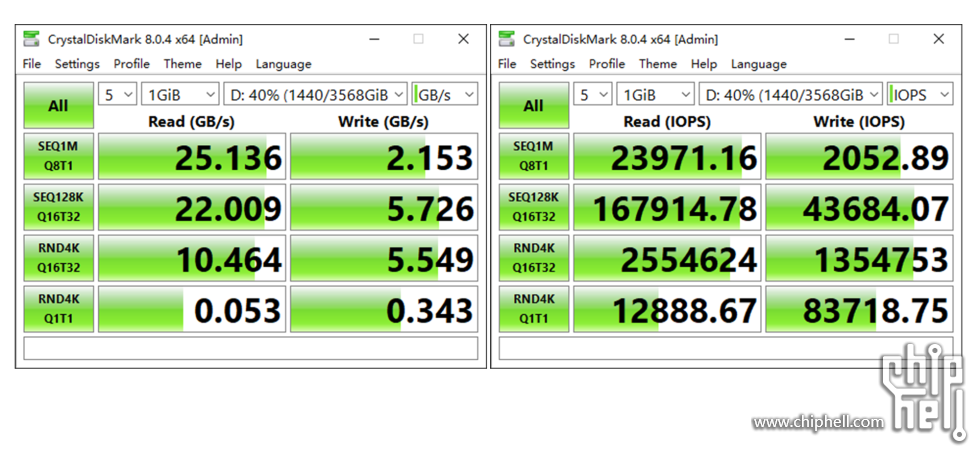Click Write (IOPS) column header
The width and height of the screenshot is (980, 457).
click(859, 121)
